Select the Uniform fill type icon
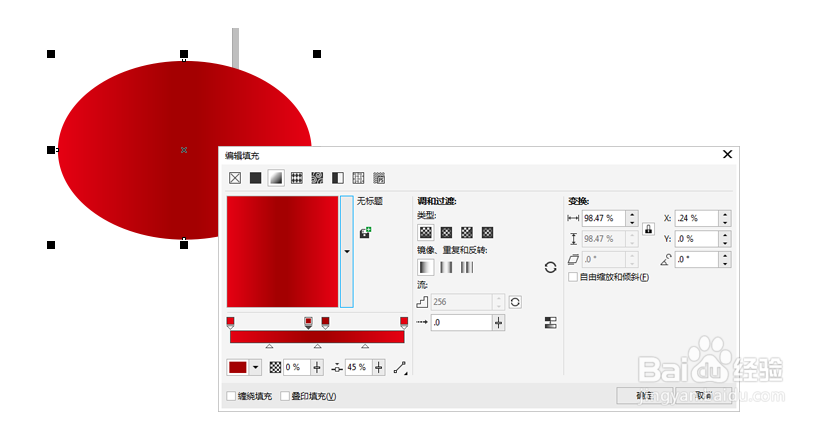This screenshot has height=425, width=832. click(x=256, y=178)
